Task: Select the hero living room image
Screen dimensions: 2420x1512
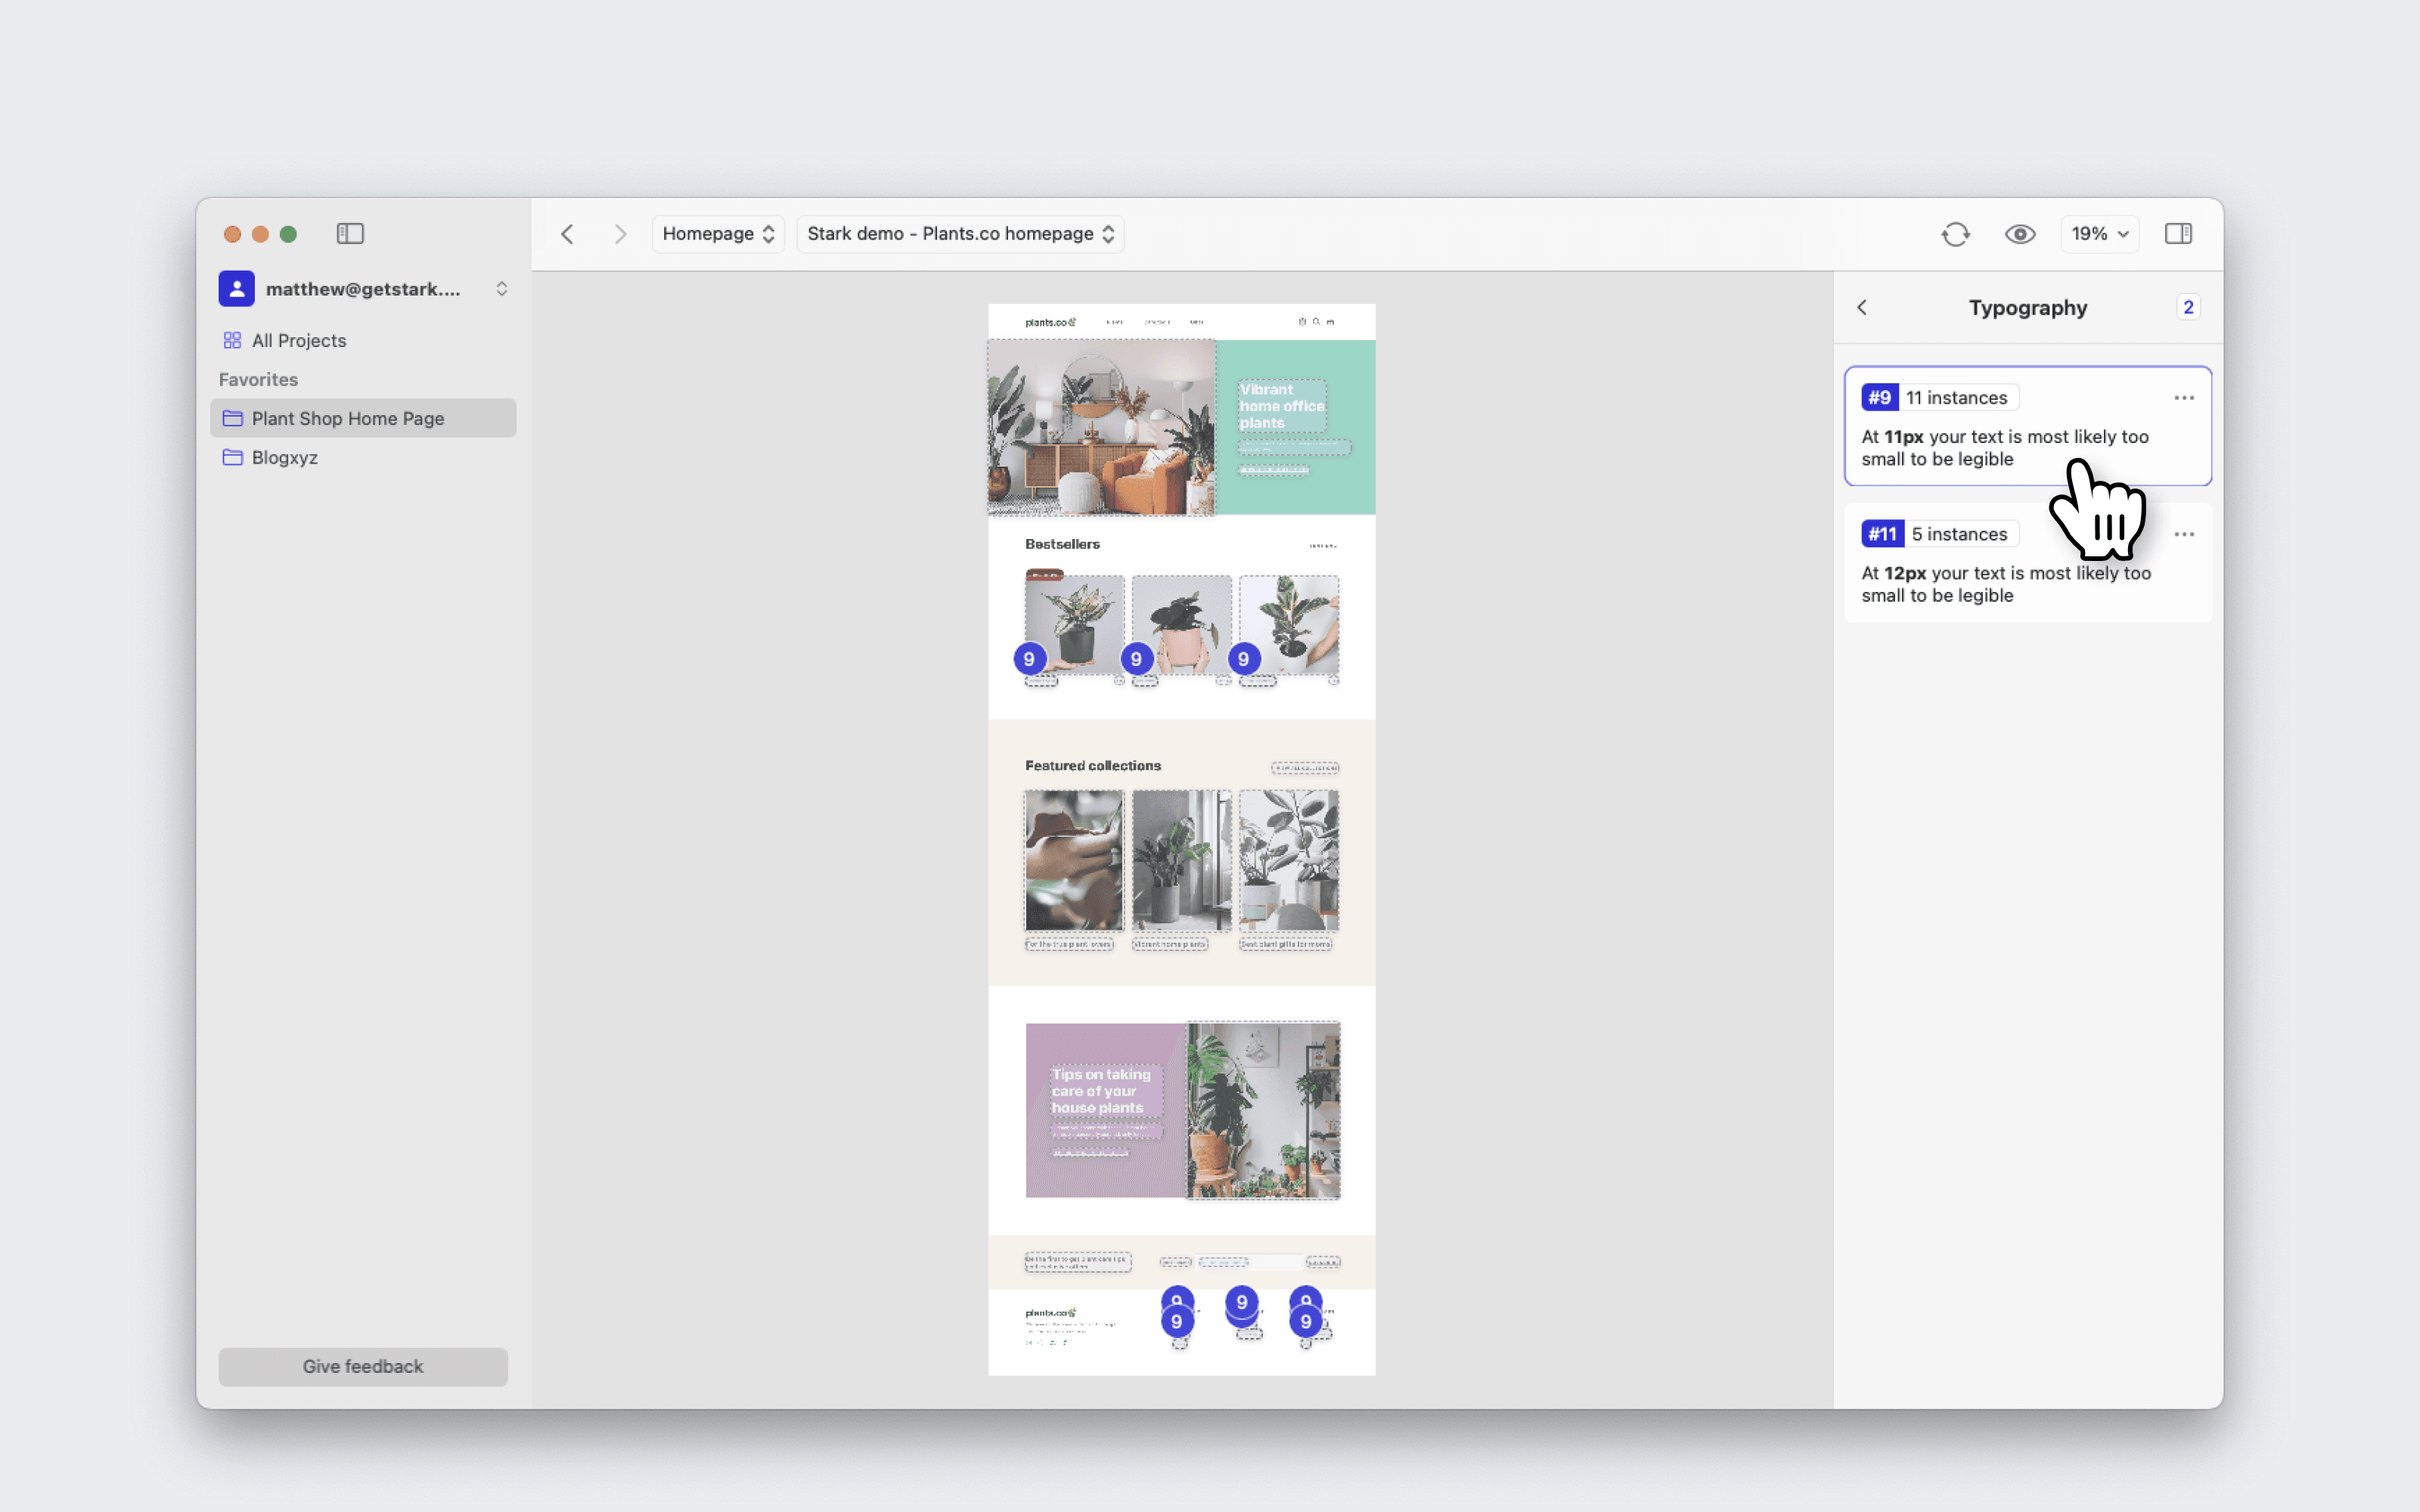Action: (1101, 427)
